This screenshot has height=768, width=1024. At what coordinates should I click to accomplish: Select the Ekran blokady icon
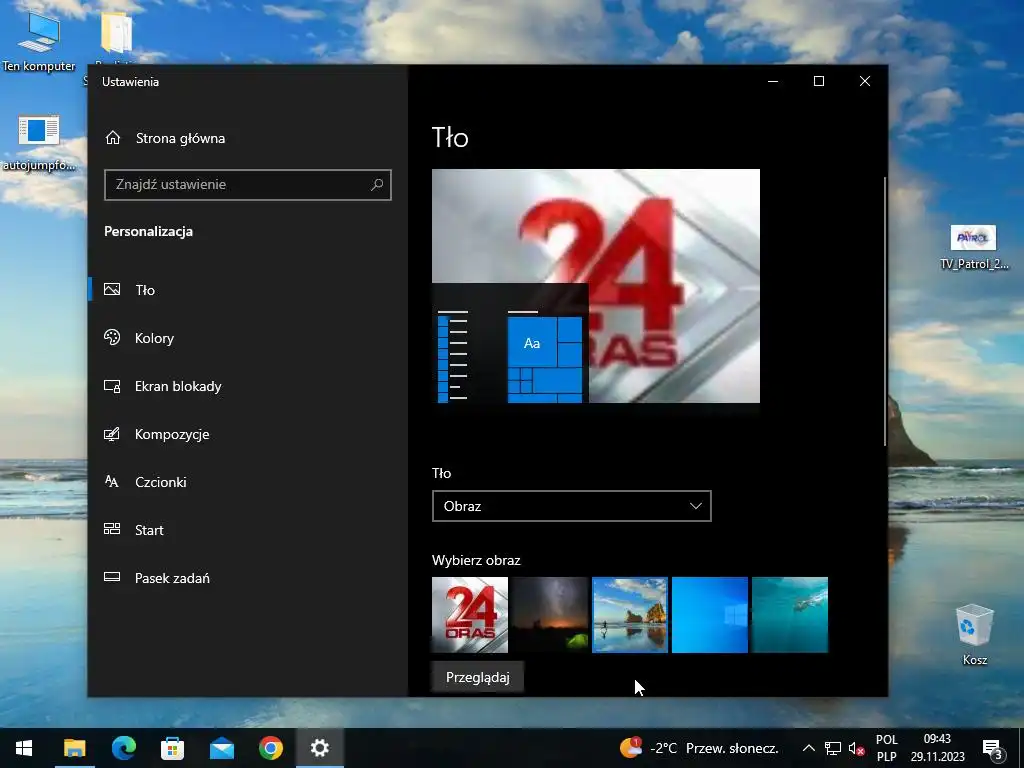click(x=112, y=386)
